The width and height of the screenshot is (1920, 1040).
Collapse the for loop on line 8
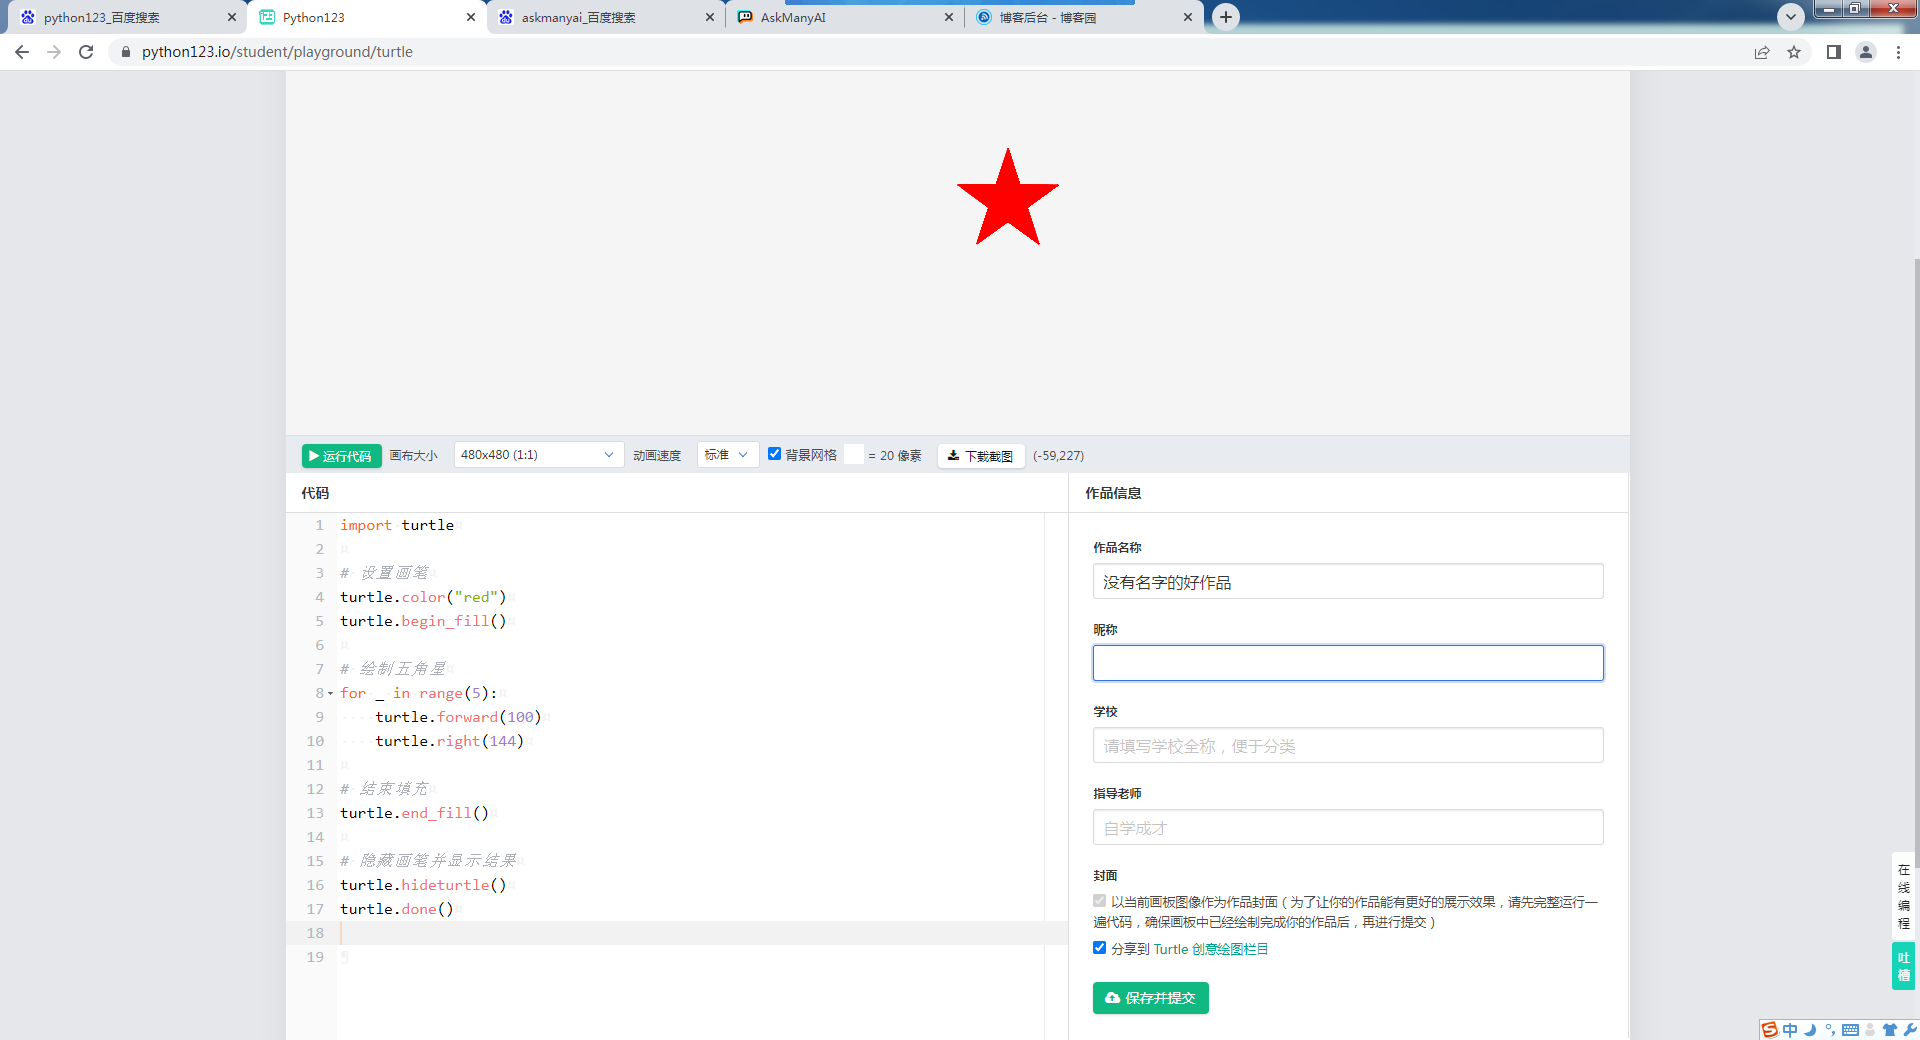tap(331, 693)
